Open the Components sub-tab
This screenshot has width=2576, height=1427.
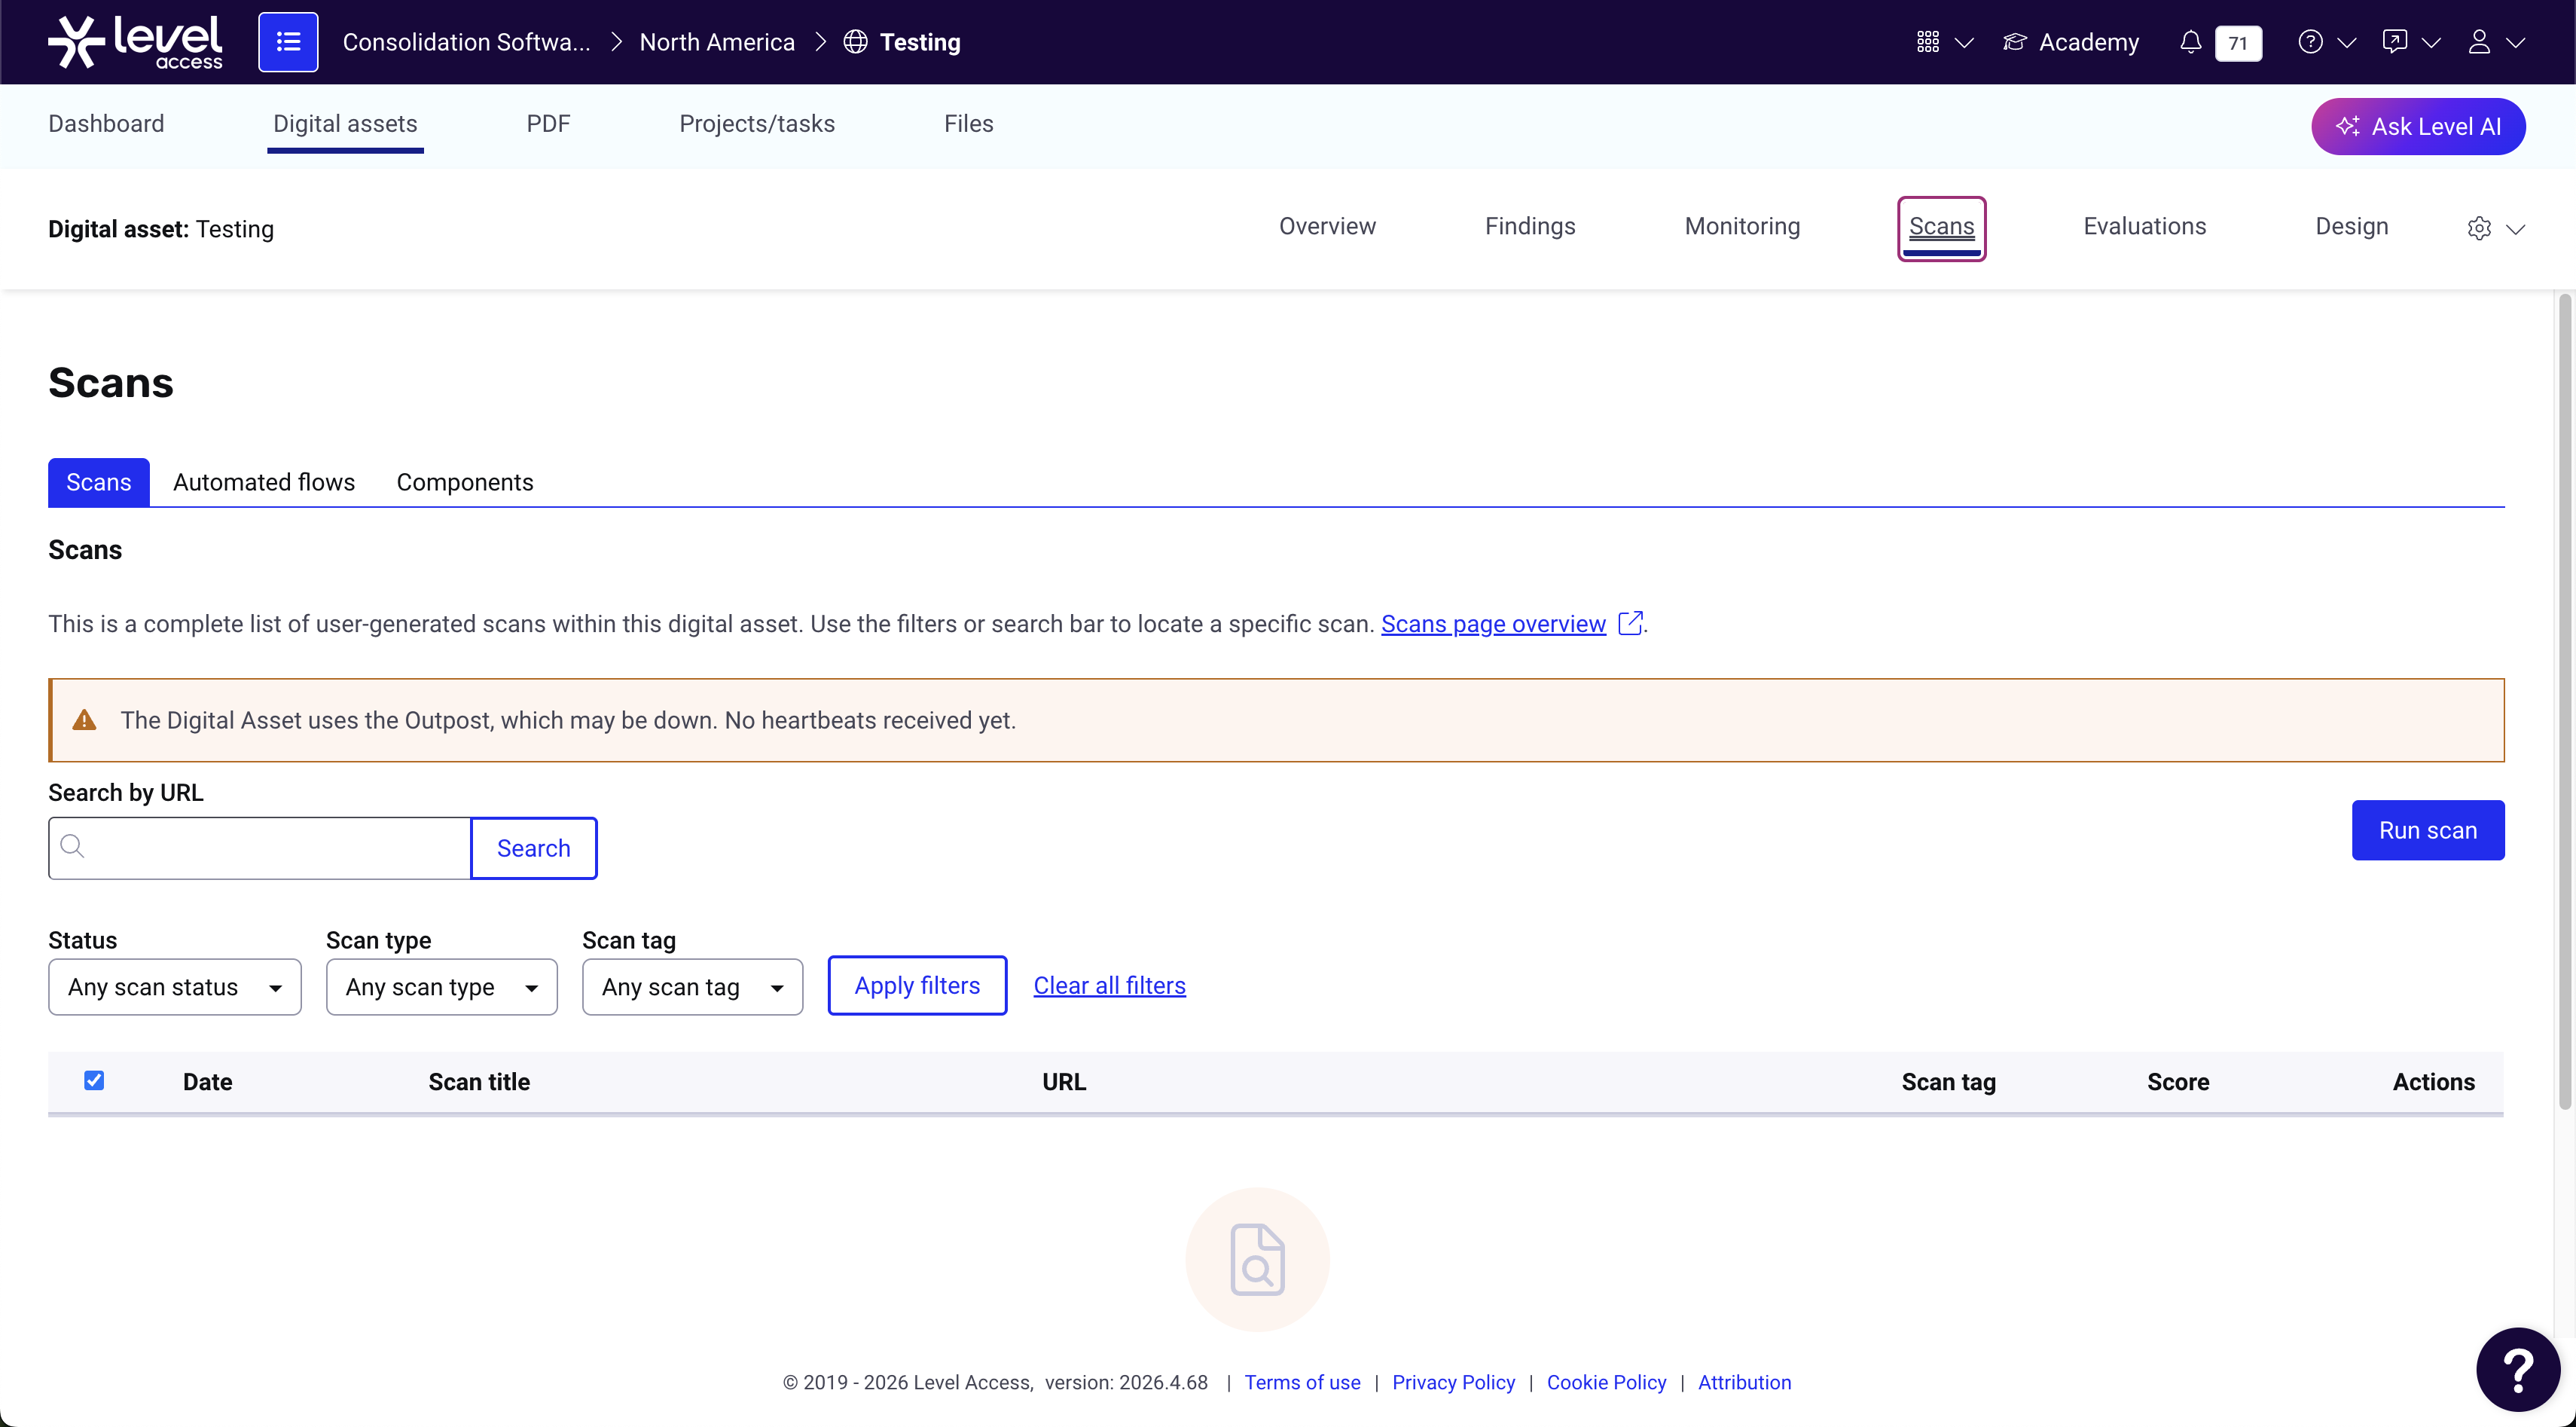(465, 482)
